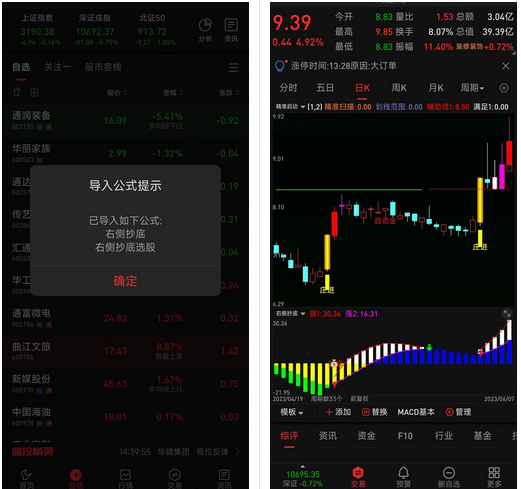Open 交易 in the left bottom navigation

(175, 479)
